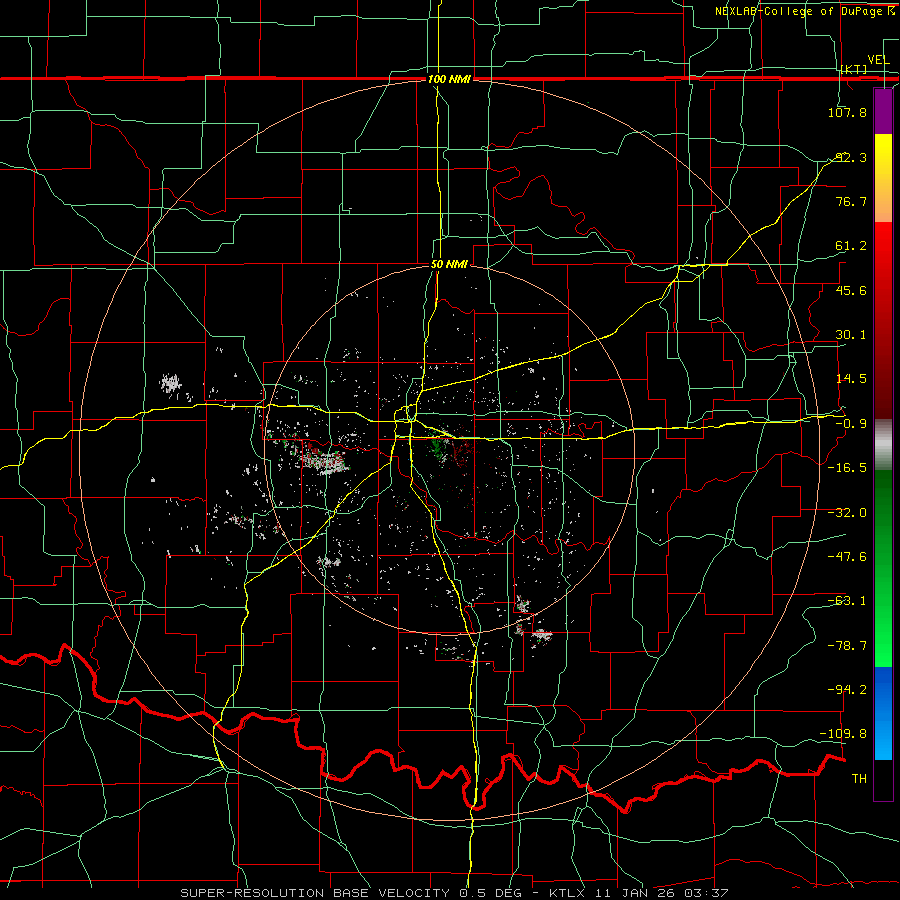Pick the purple segment of the velocity color bar

pyautogui.click(x=883, y=111)
